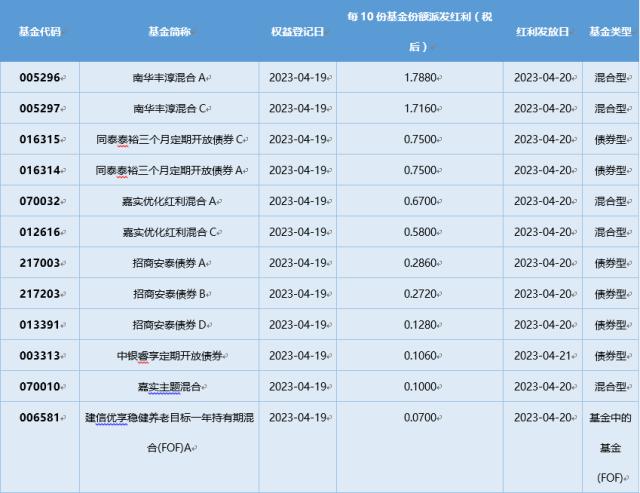The image size is (640, 493).
Task: Click the dividend value 0.0700
Action: pos(420,417)
